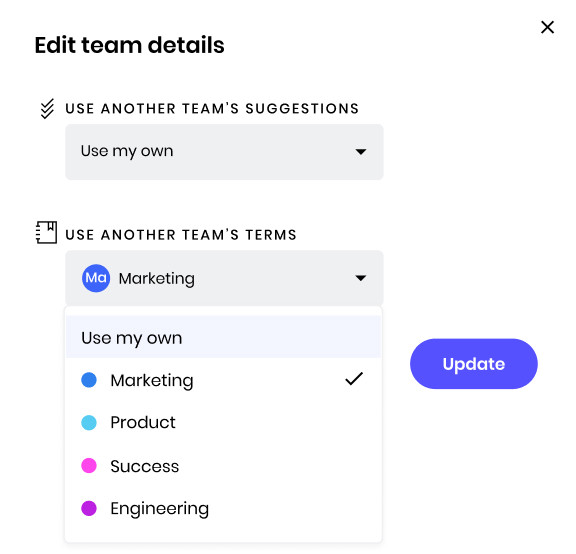Click the 'Use another team's terms' label

181,235
